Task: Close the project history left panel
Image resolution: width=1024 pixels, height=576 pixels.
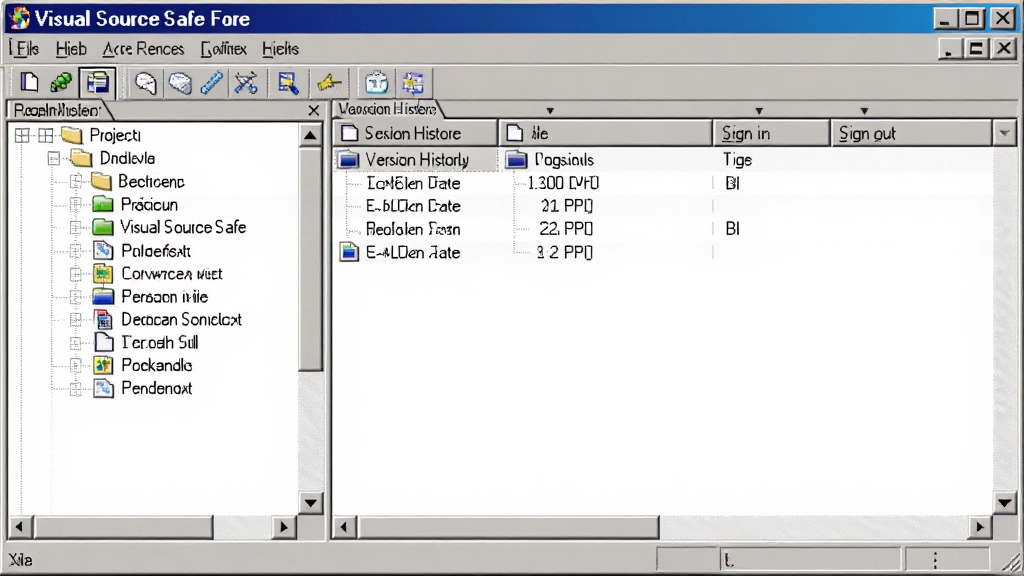Action: [314, 110]
